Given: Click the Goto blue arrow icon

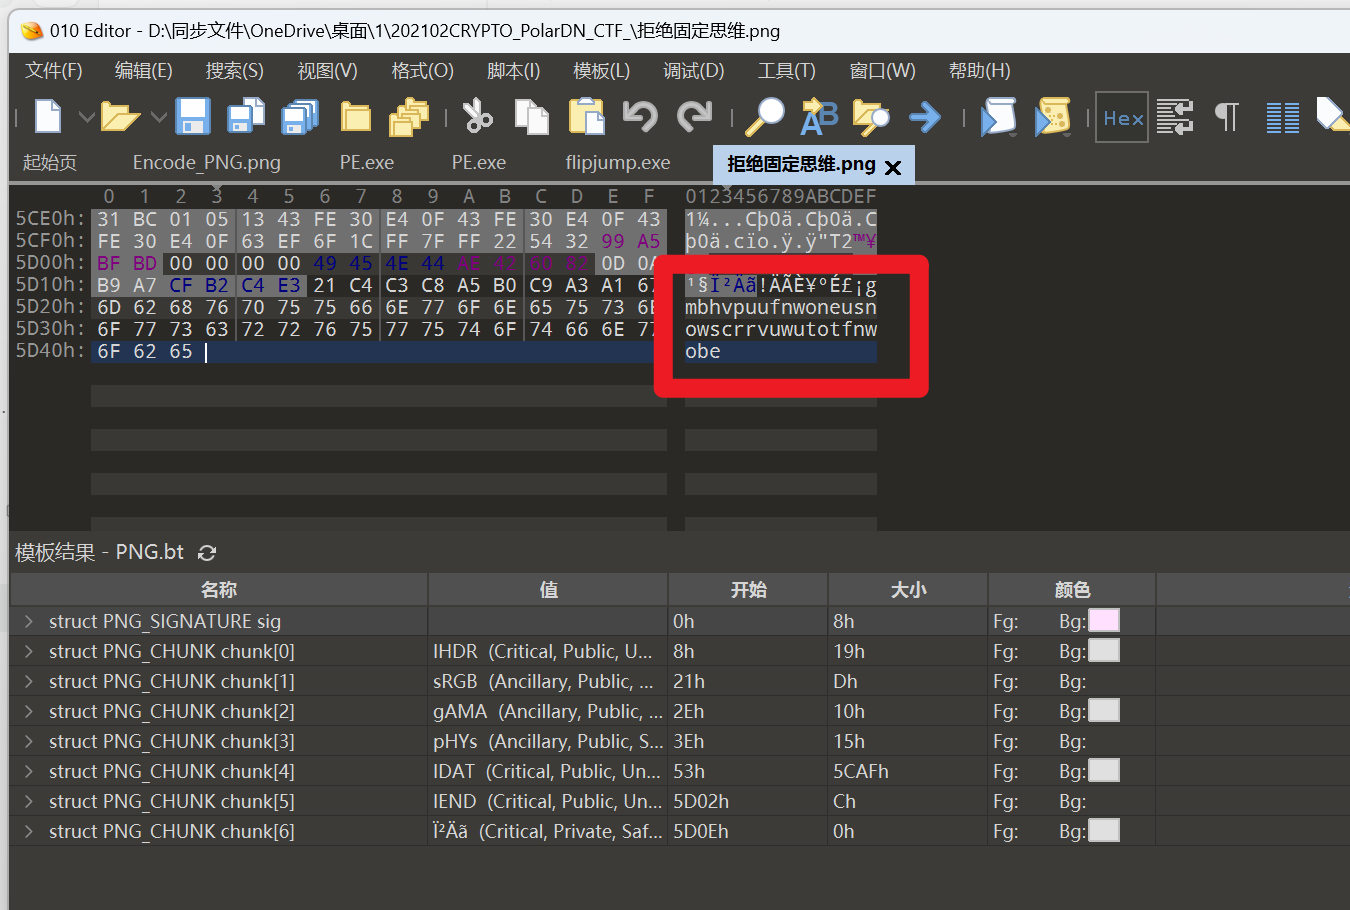Looking at the screenshot, I should tap(925, 117).
